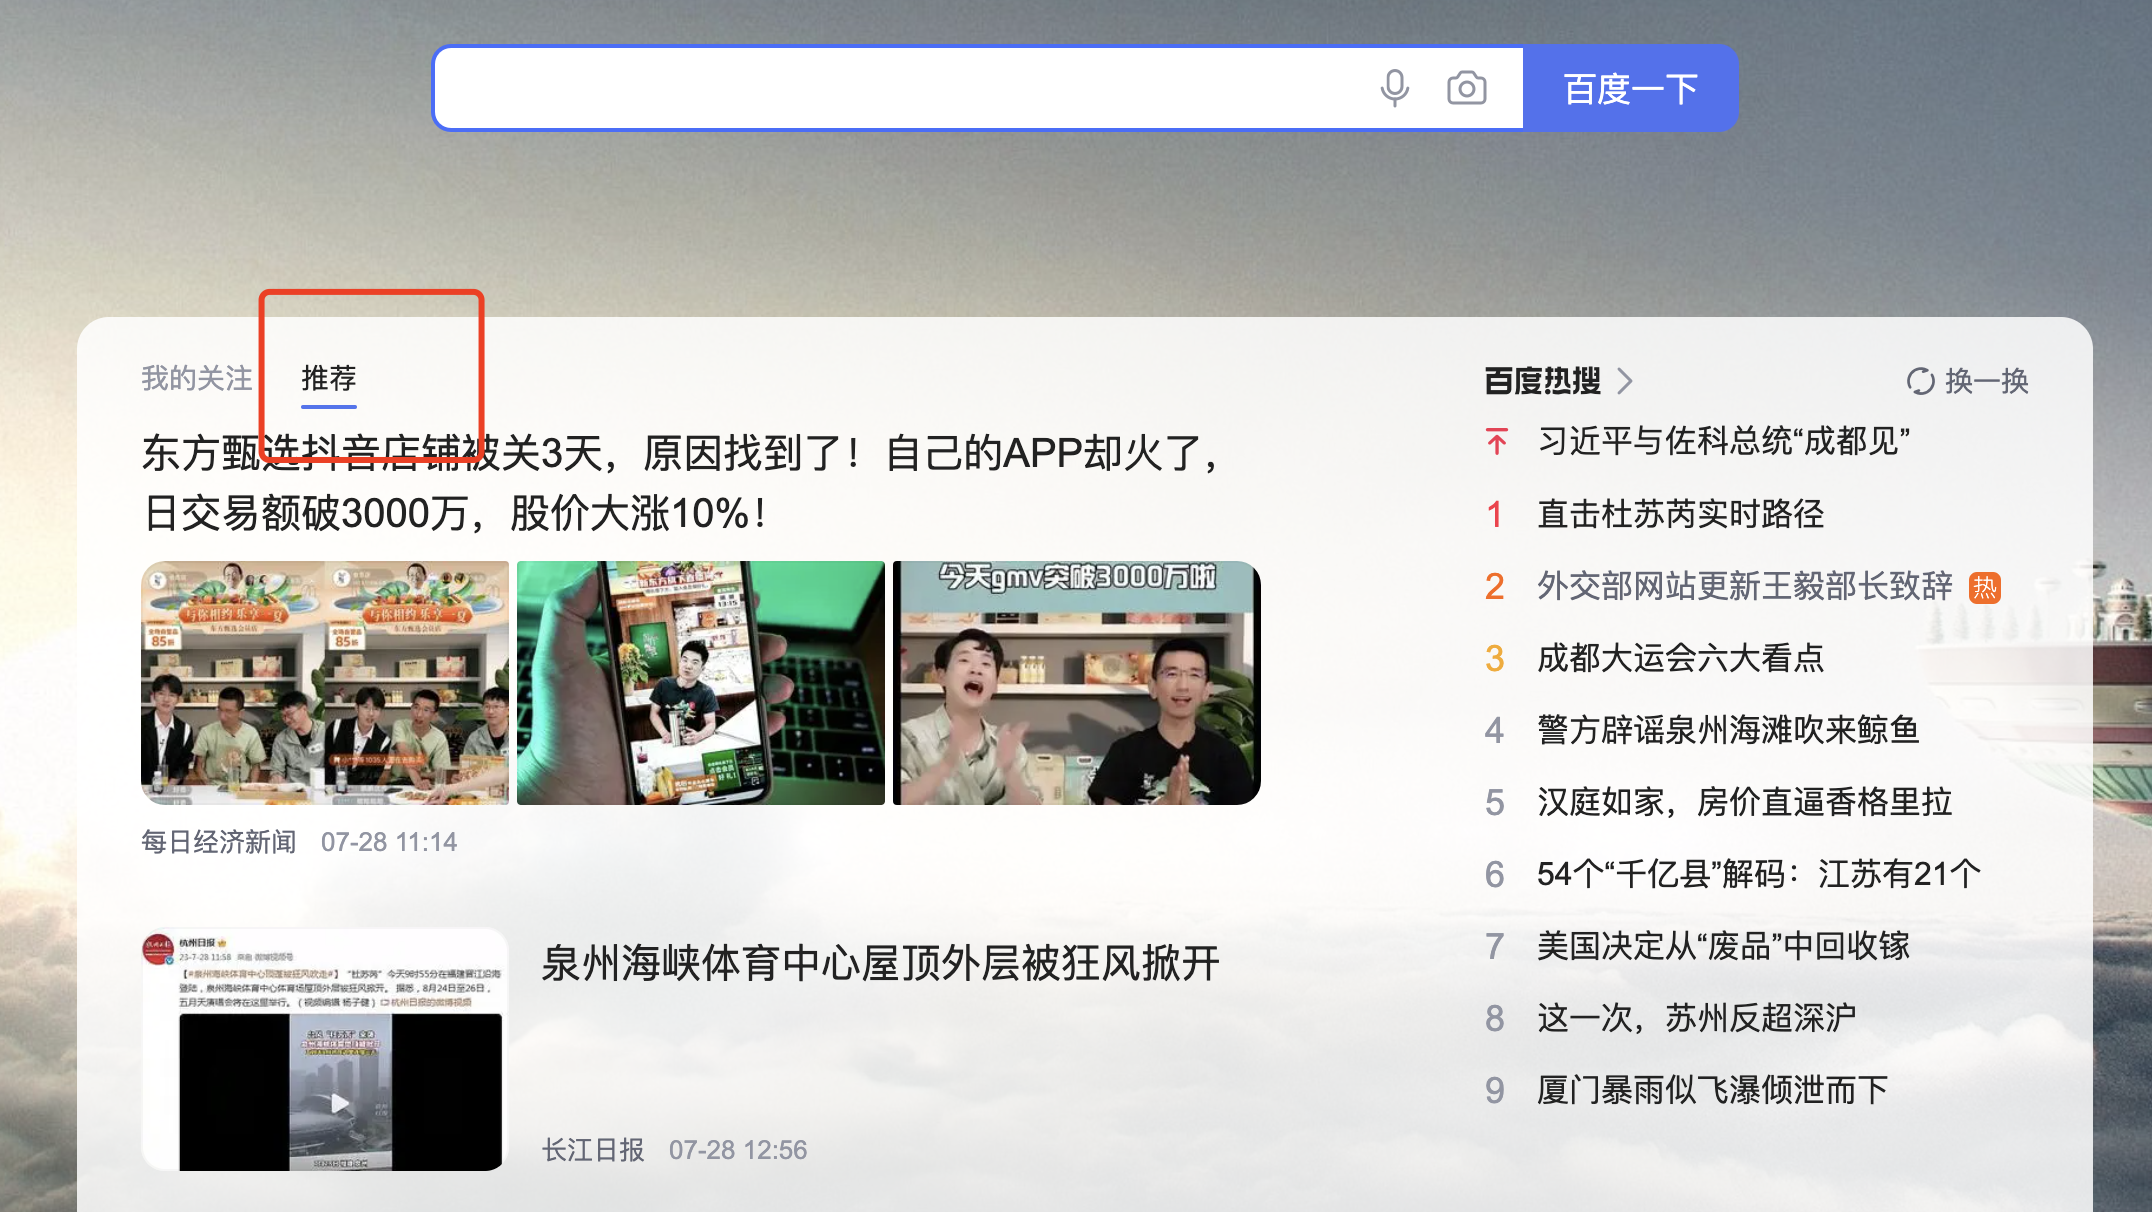Open hot search 厦门暴雨似飞瀑倾泄而下
The width and height of the screenshot is (2152, 1212).
click(1712, 1090)
